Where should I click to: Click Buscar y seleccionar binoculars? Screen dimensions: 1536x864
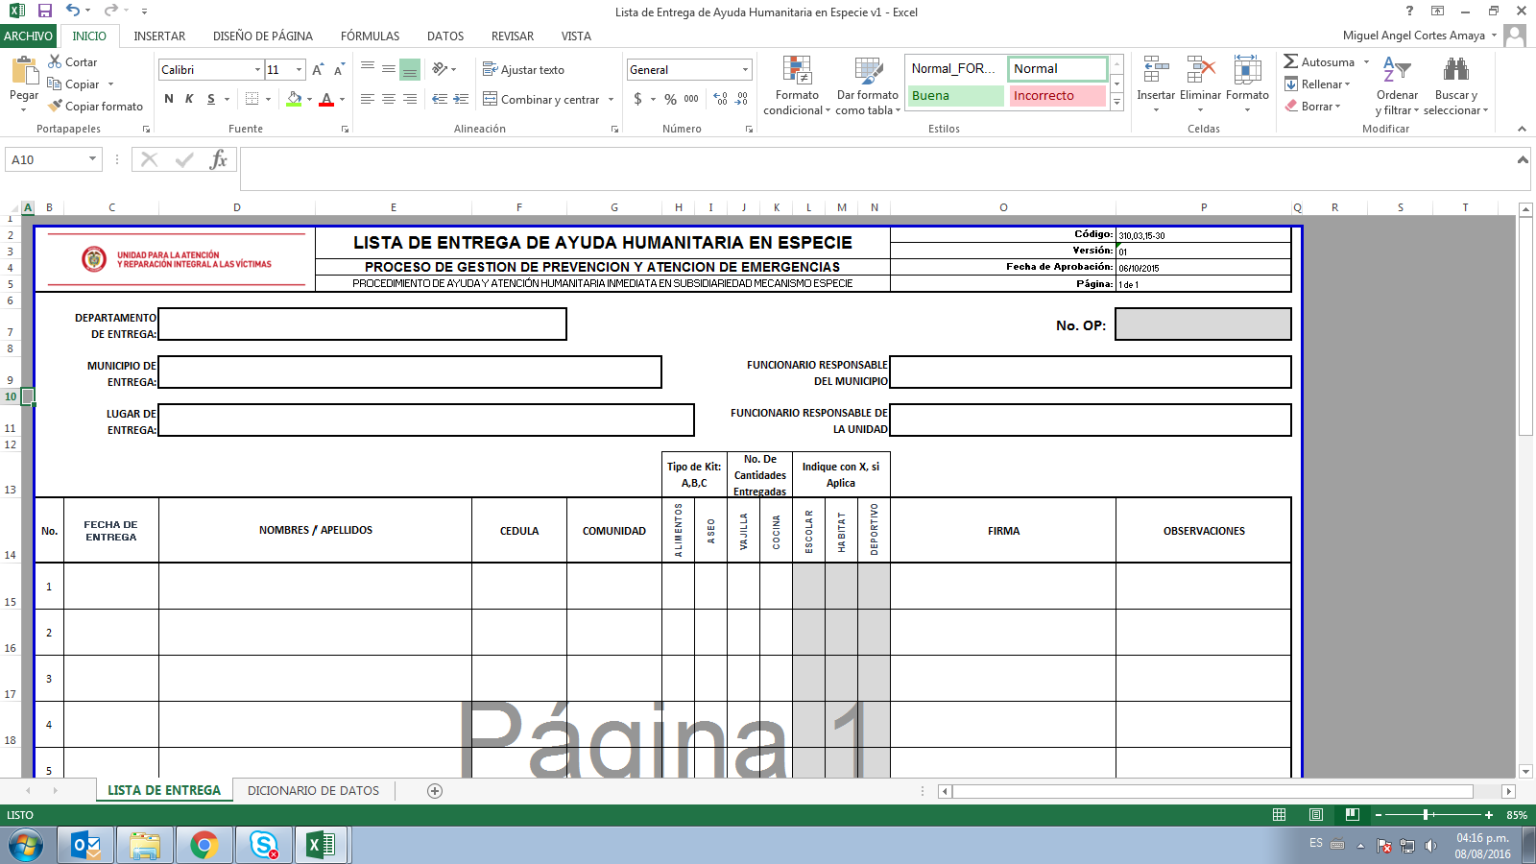(1456, 72)
